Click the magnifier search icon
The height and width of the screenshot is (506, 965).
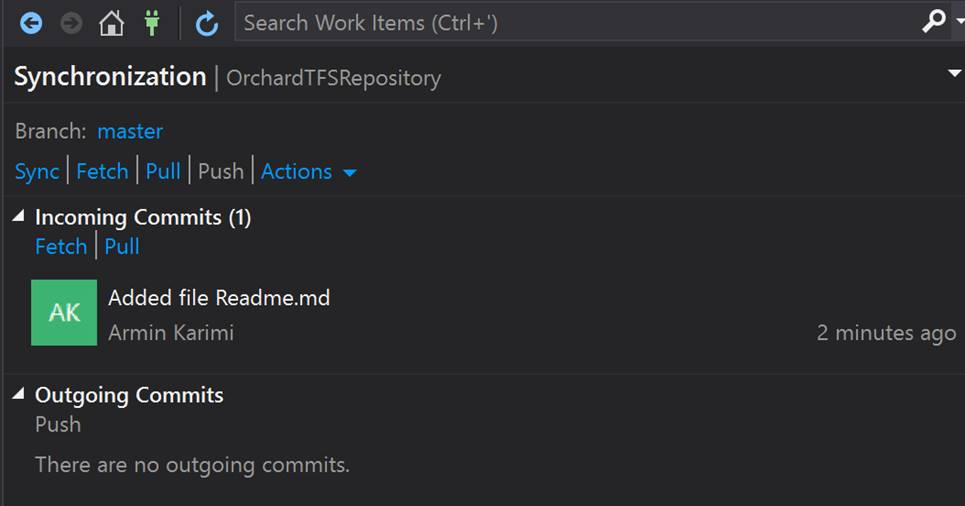click(934, 22)
